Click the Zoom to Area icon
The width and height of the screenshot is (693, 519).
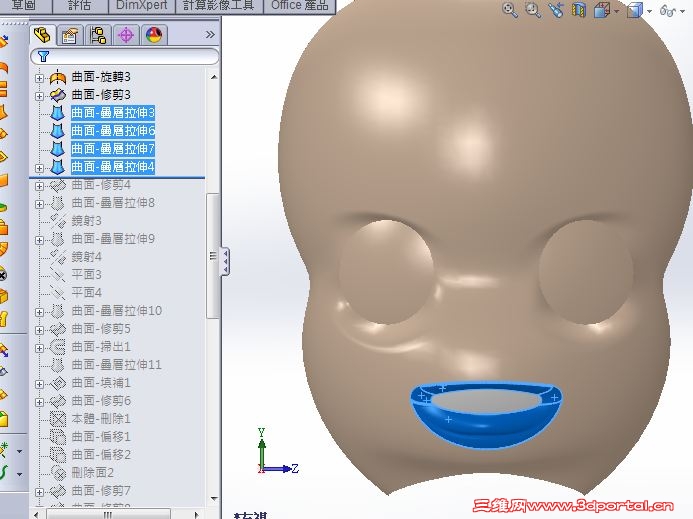click(533, 10)
